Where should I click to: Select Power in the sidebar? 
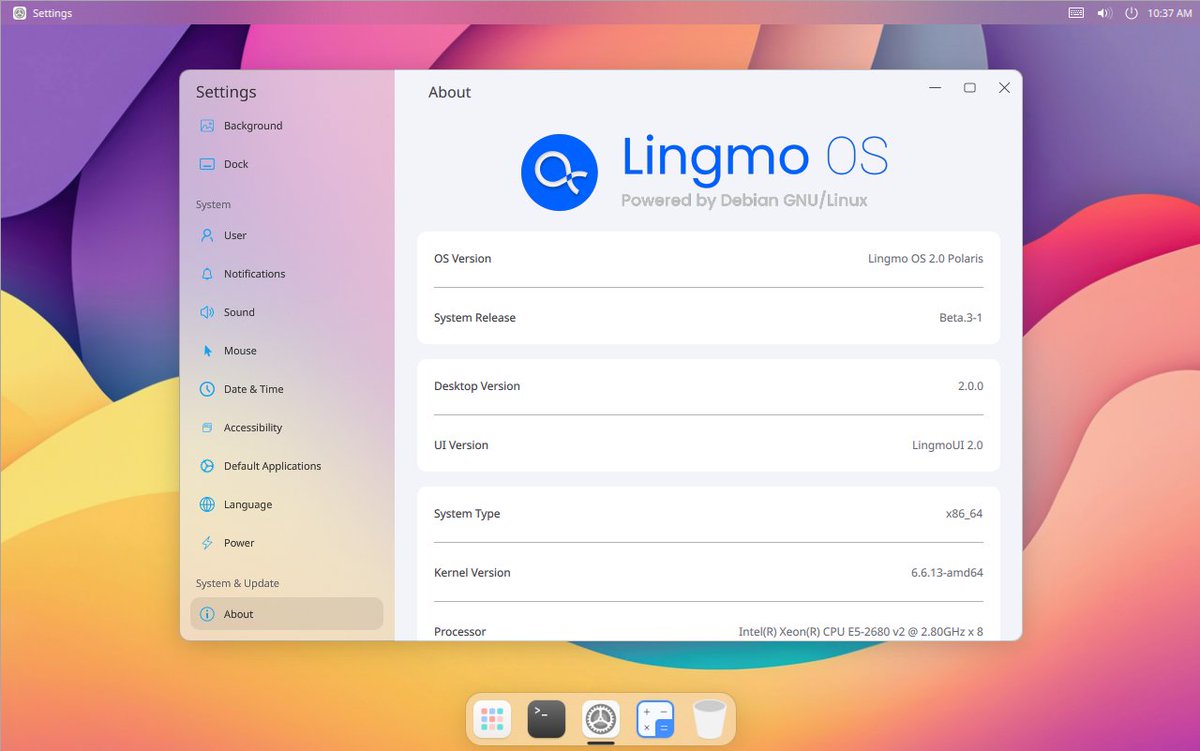tap(287, 543)
